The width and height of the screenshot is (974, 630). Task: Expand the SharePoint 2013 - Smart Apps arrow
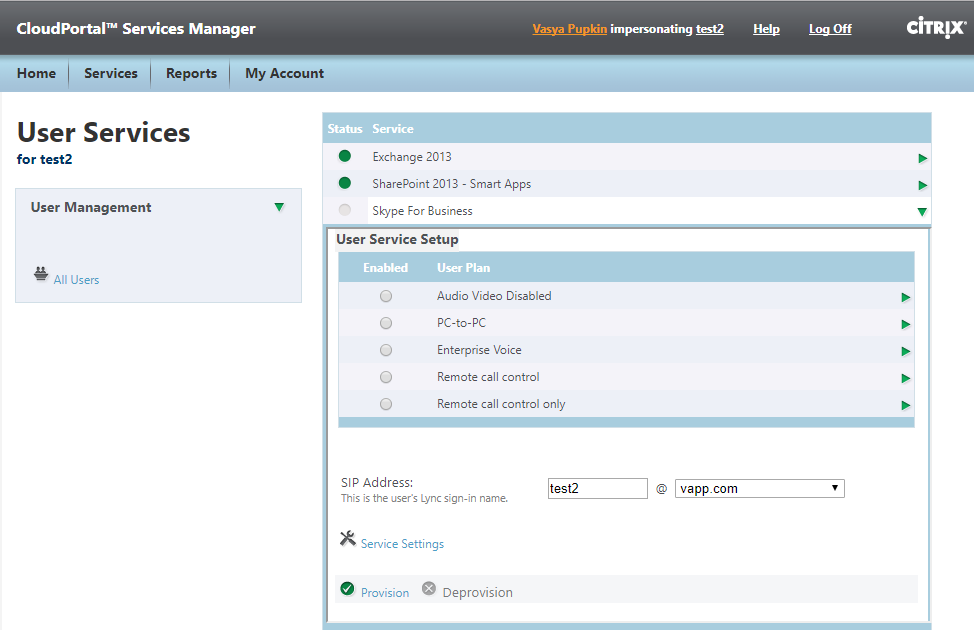coord(922,185)
